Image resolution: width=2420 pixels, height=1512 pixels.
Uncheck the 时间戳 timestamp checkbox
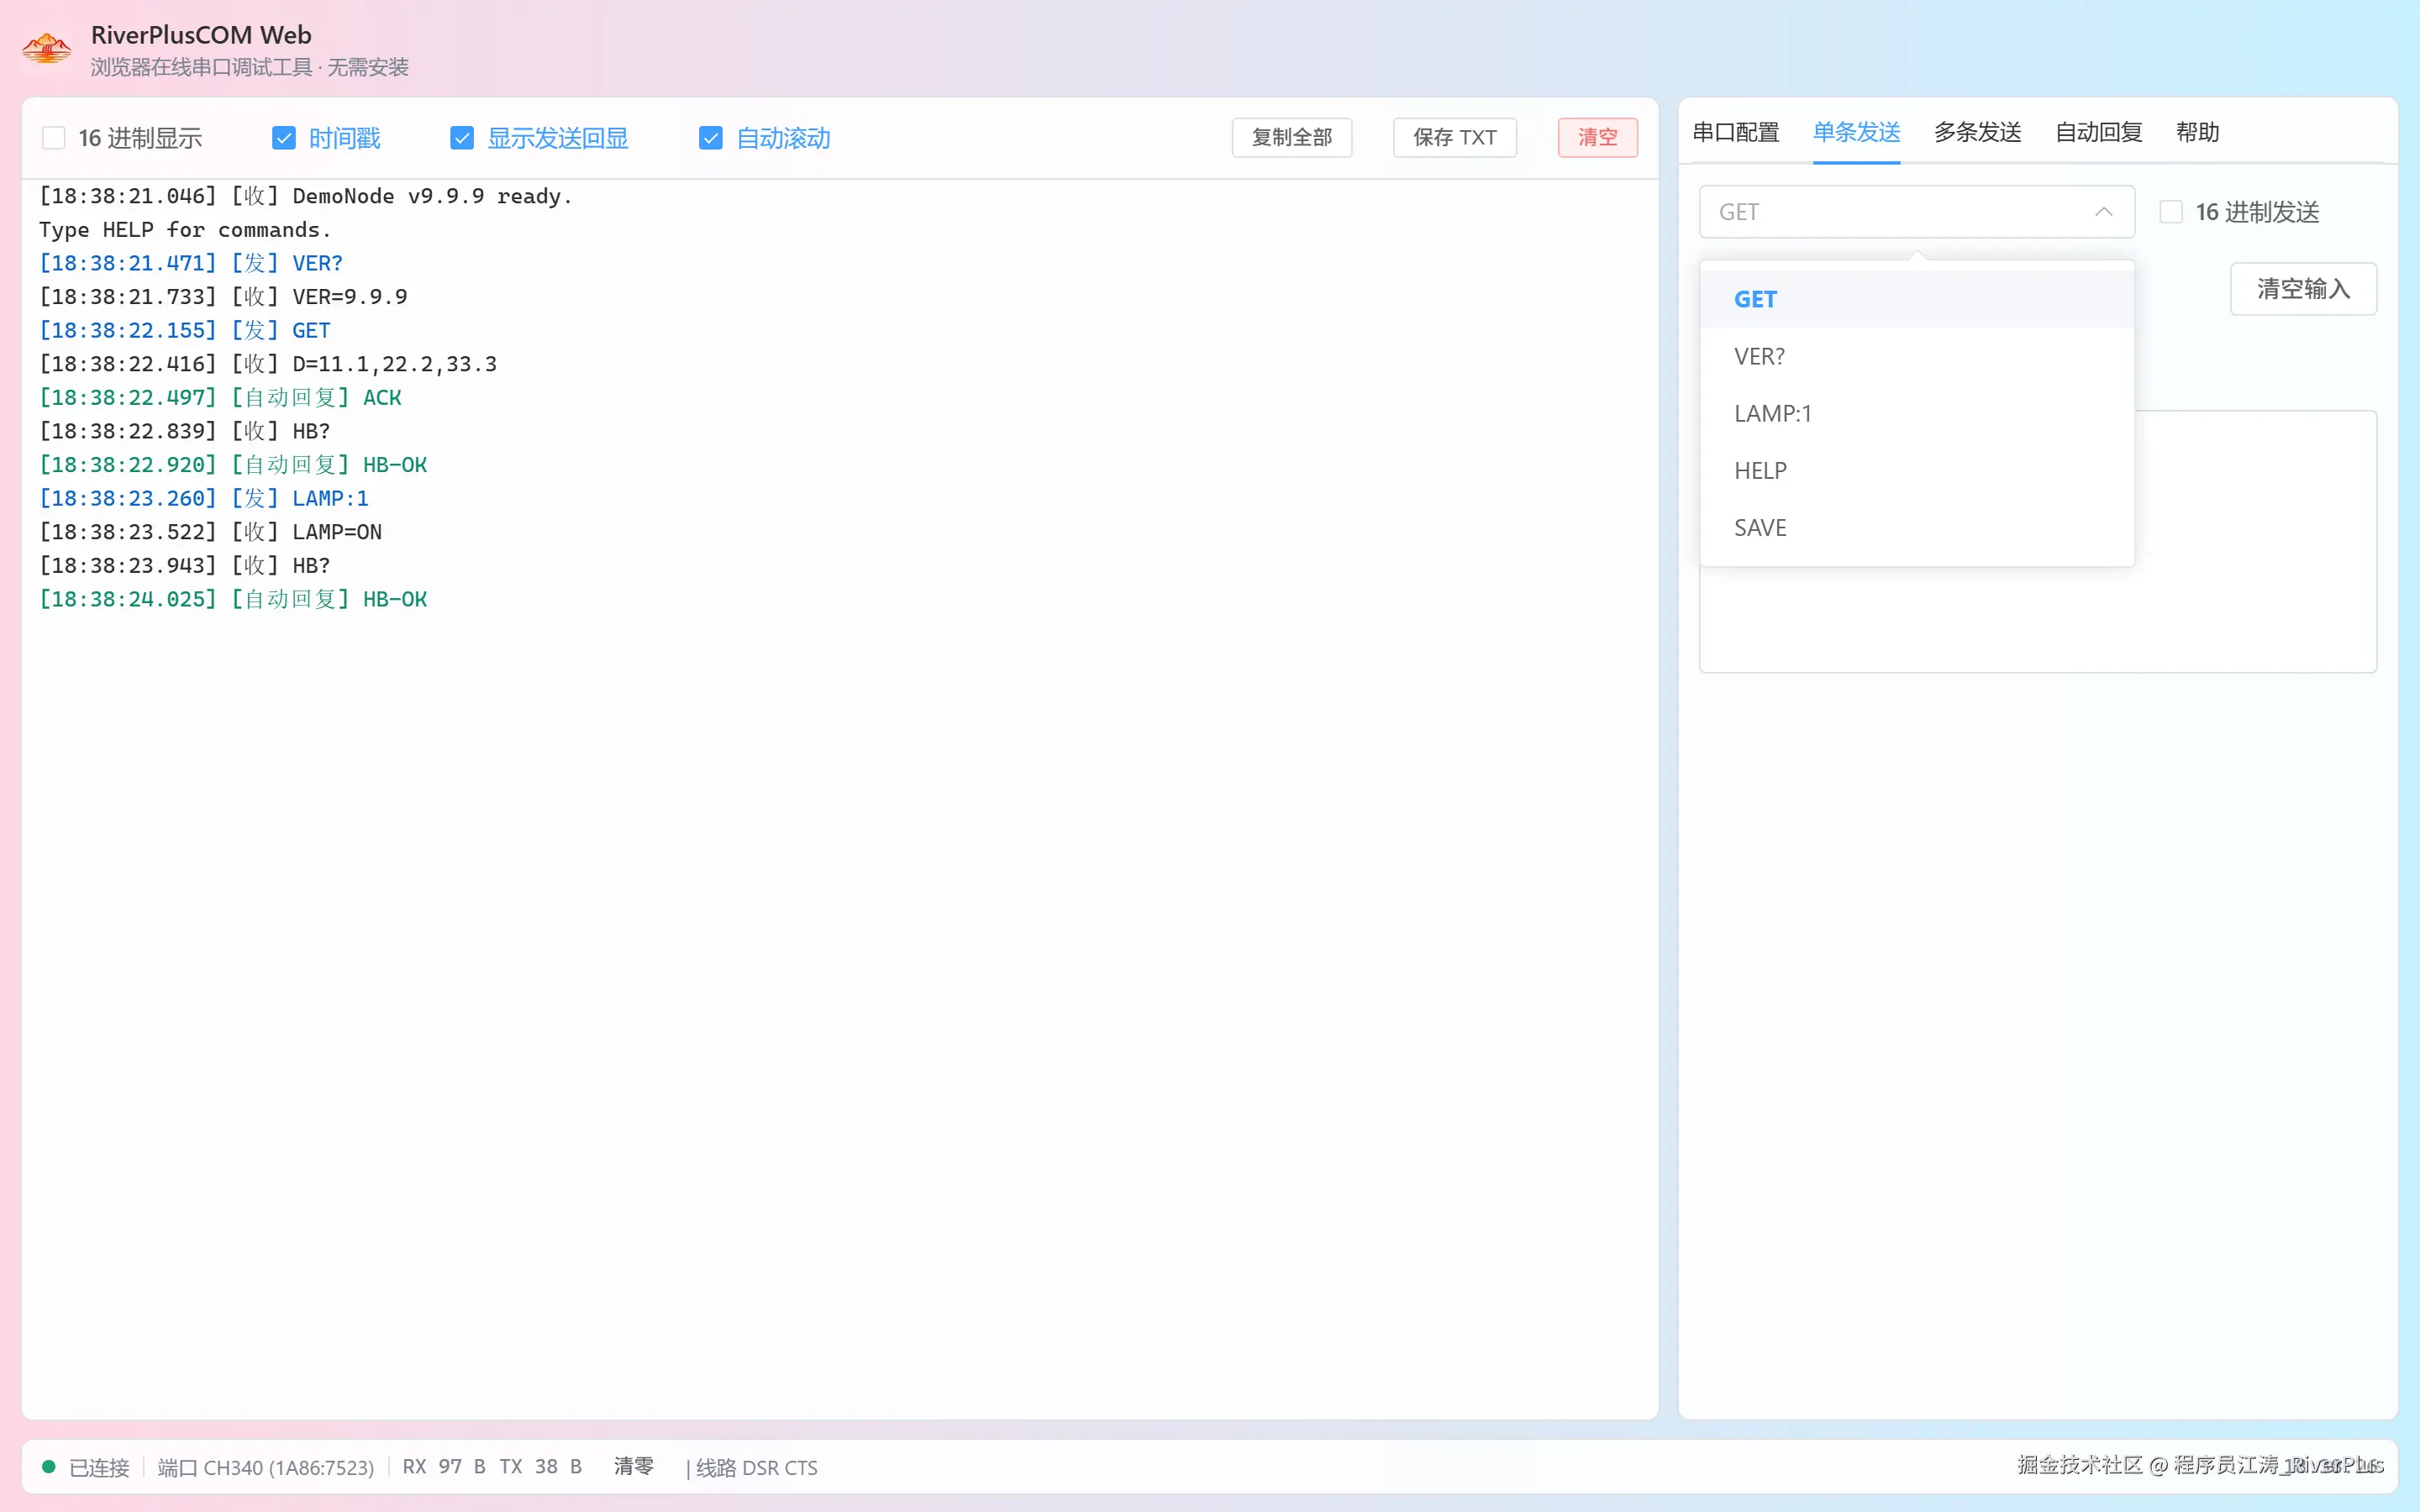pos(284,138)
